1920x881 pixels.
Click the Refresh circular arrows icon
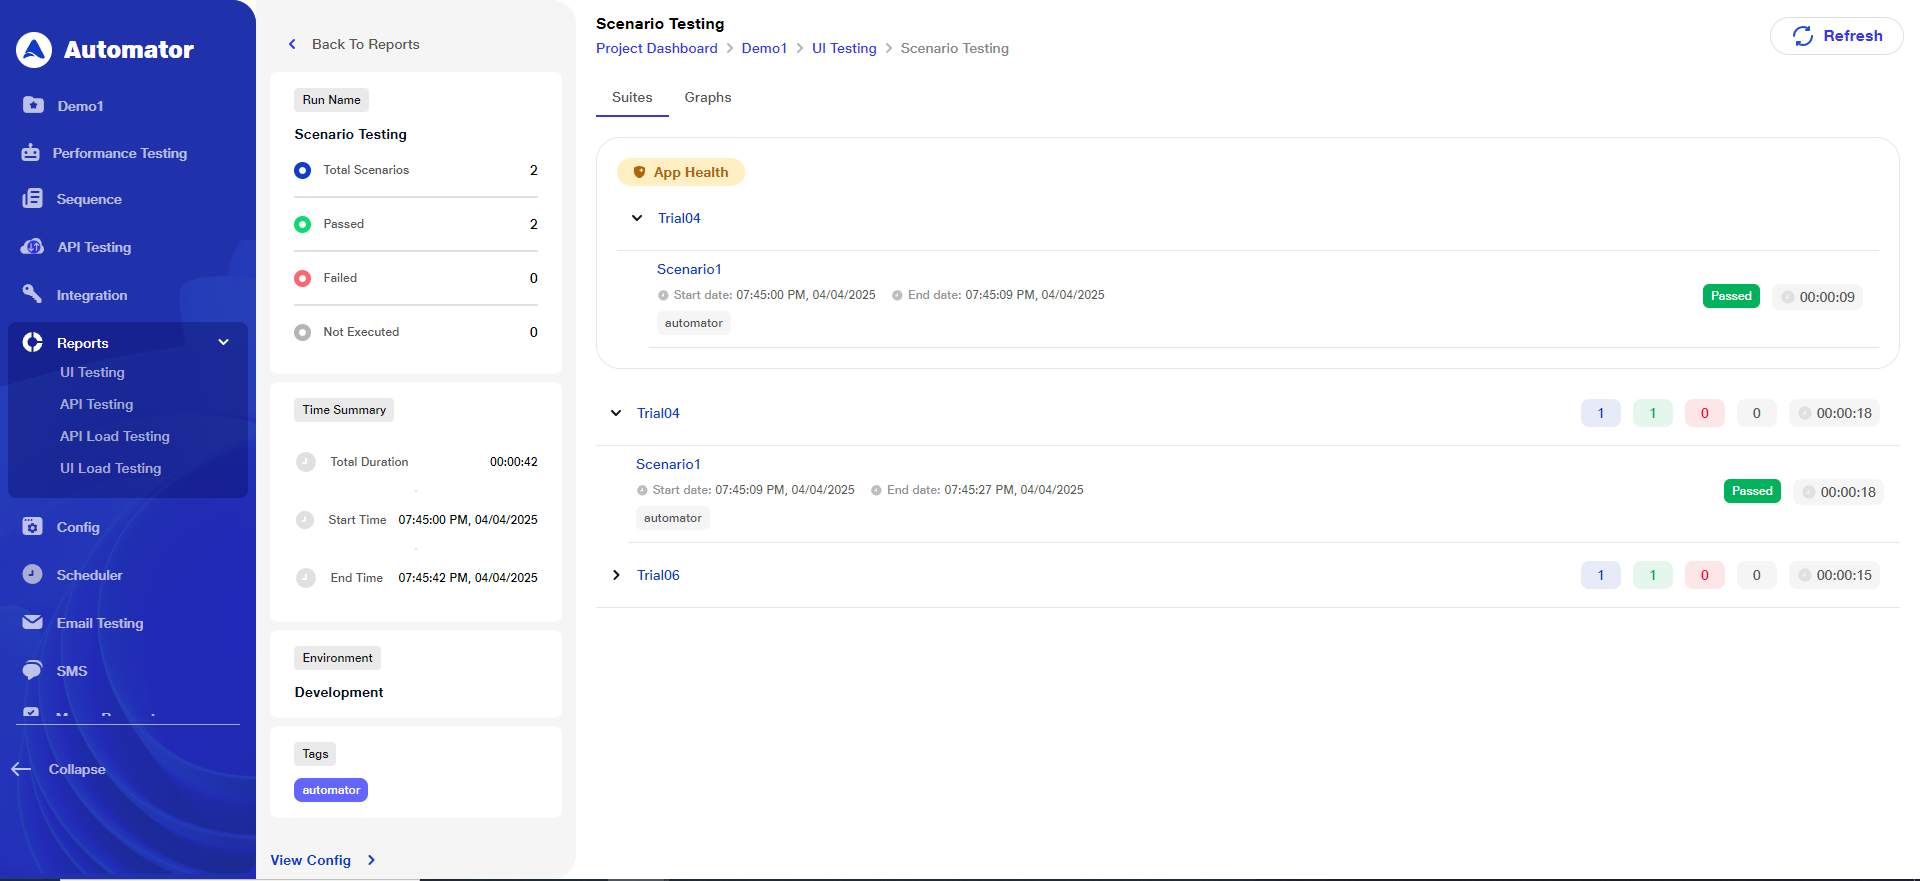pyautogui.click(x=1803, y=36)
